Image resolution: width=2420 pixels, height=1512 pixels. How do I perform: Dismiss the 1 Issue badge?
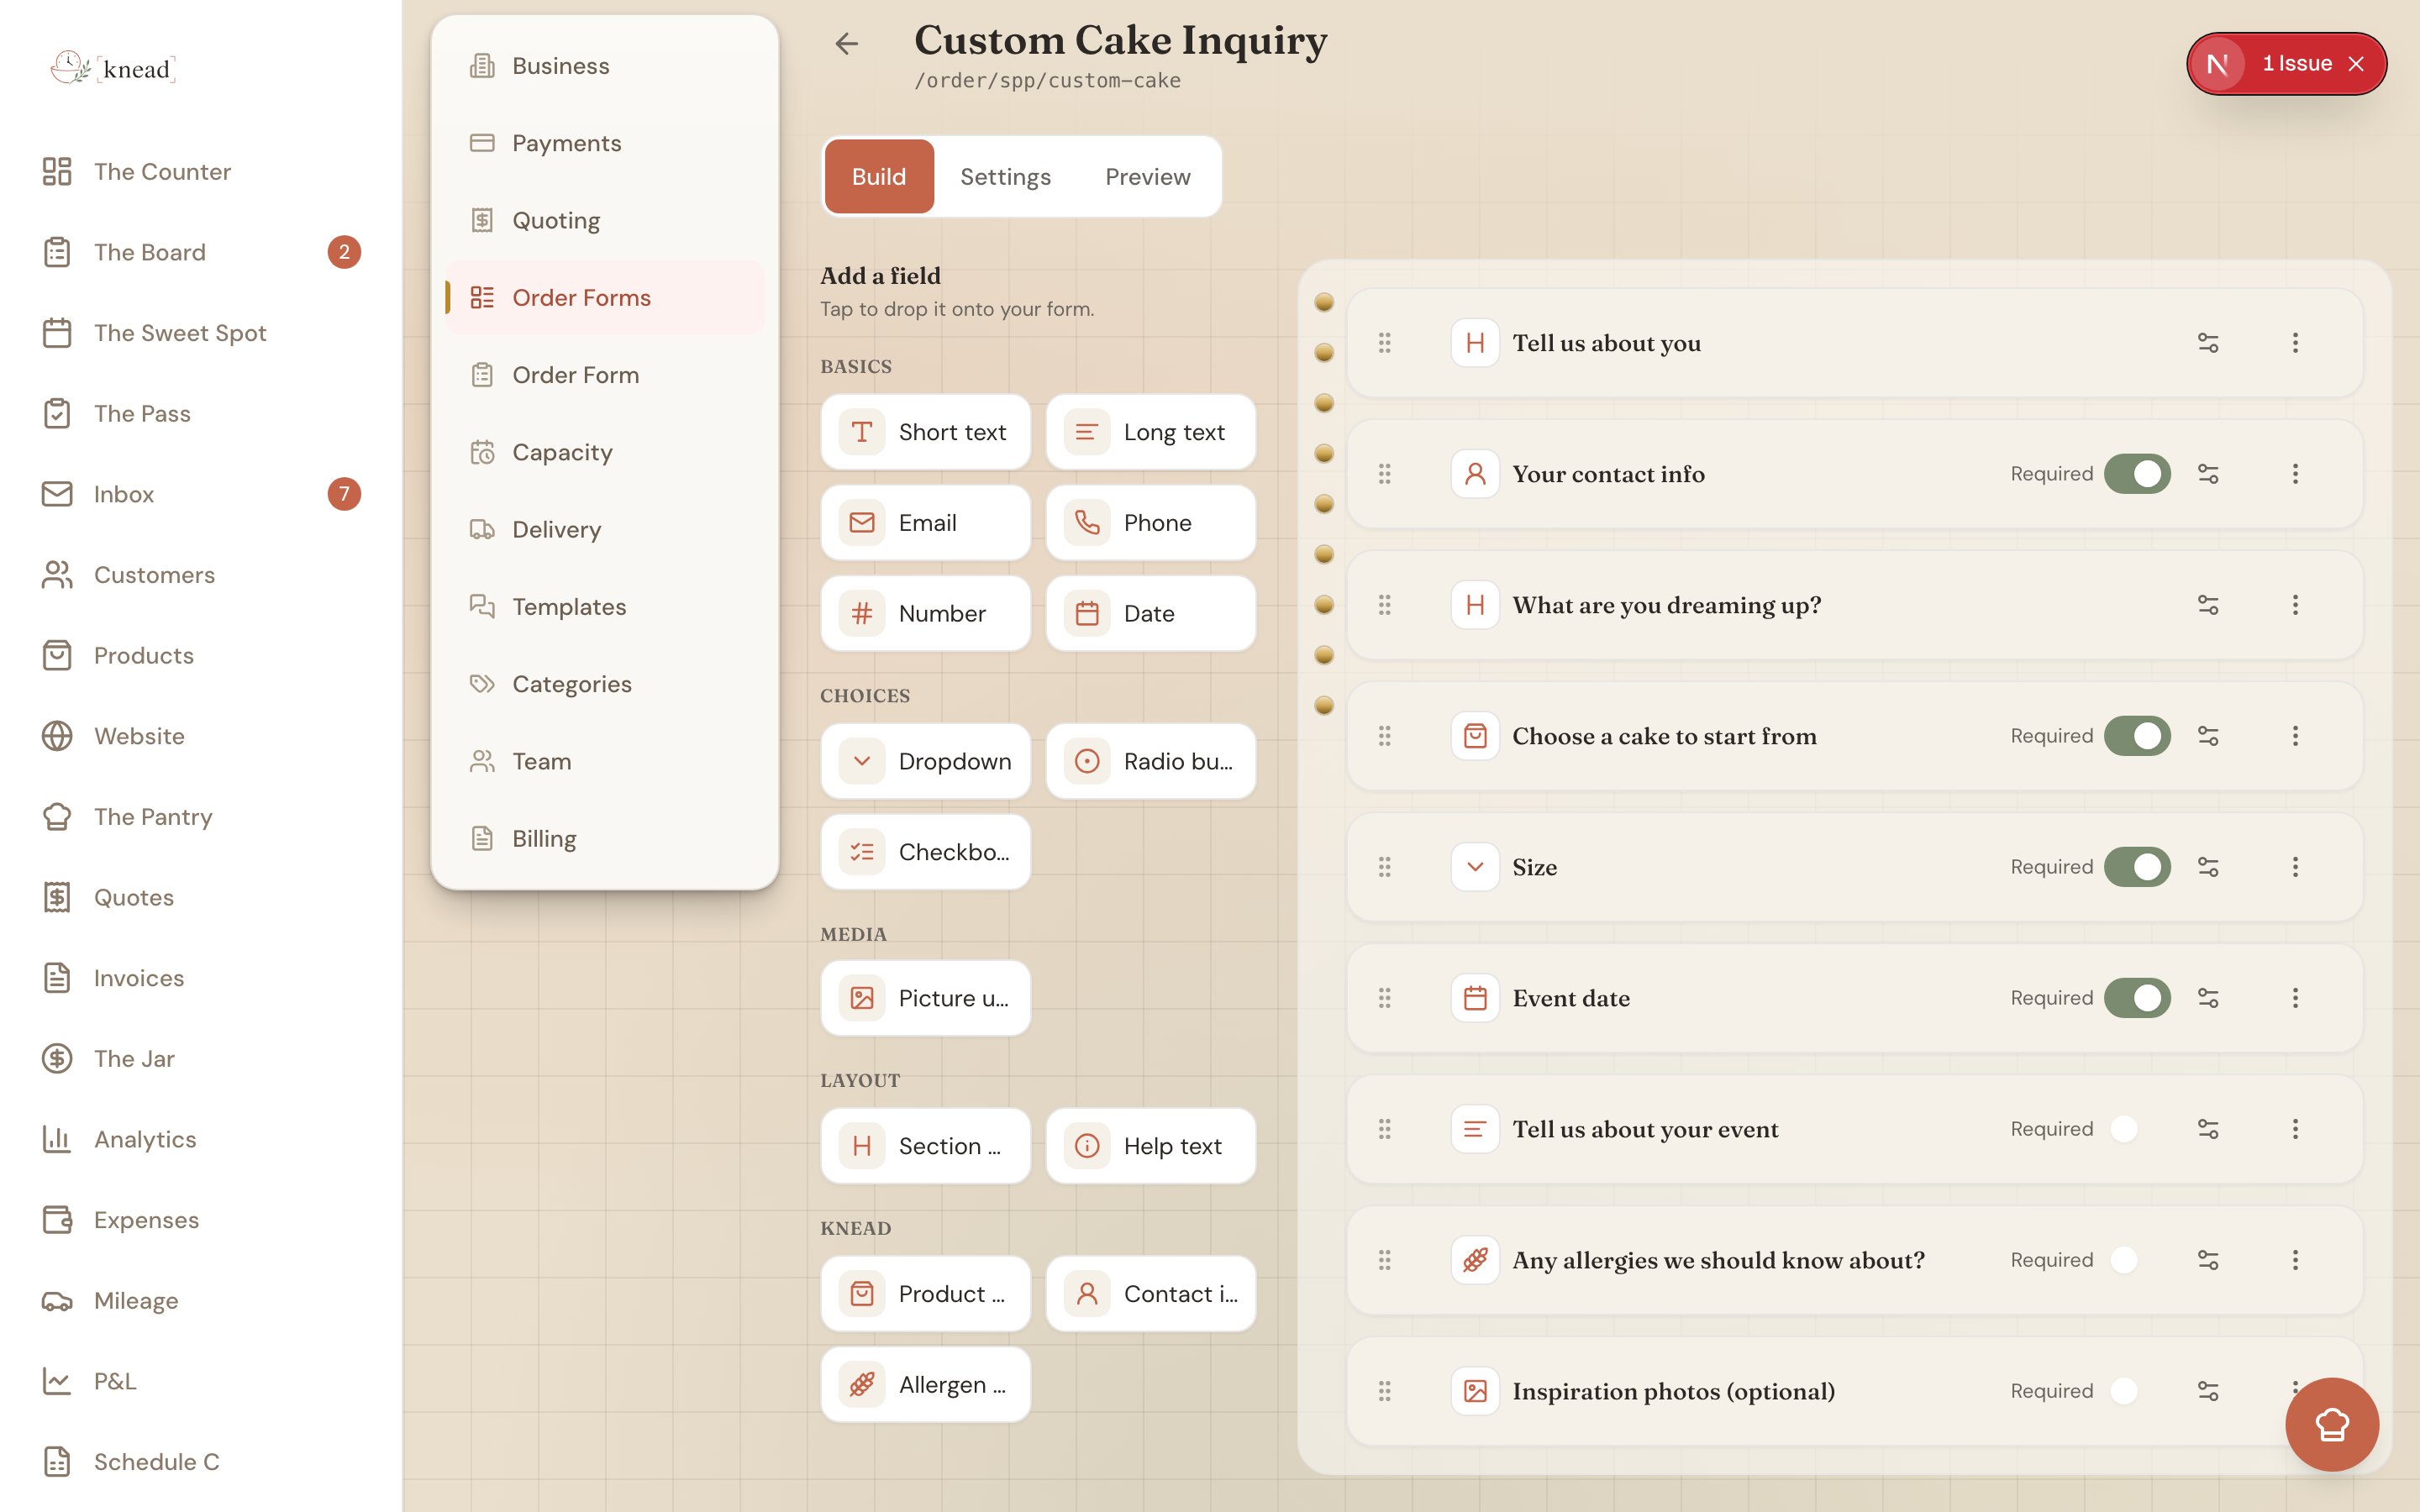click(x=2356, y=64)
